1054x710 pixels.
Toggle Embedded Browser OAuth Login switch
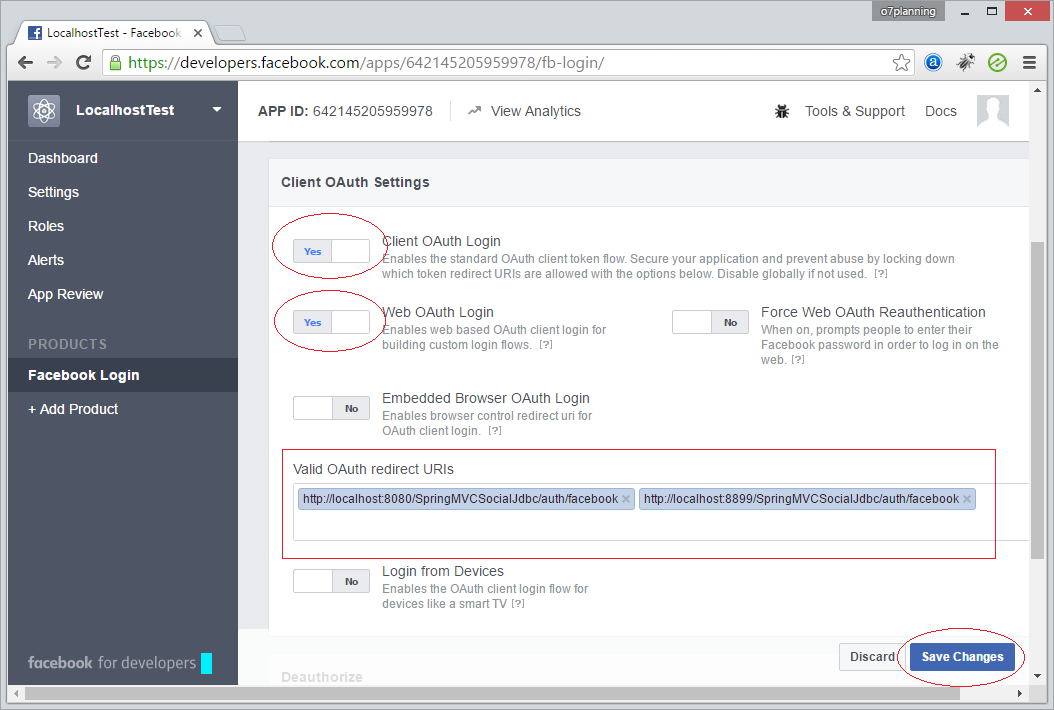point(331,408)
